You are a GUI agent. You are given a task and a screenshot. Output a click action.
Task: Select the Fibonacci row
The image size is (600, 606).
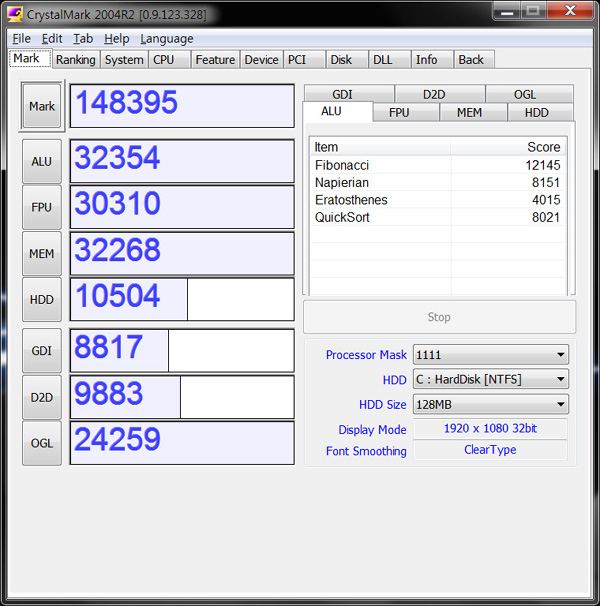[x=438, y=165]
